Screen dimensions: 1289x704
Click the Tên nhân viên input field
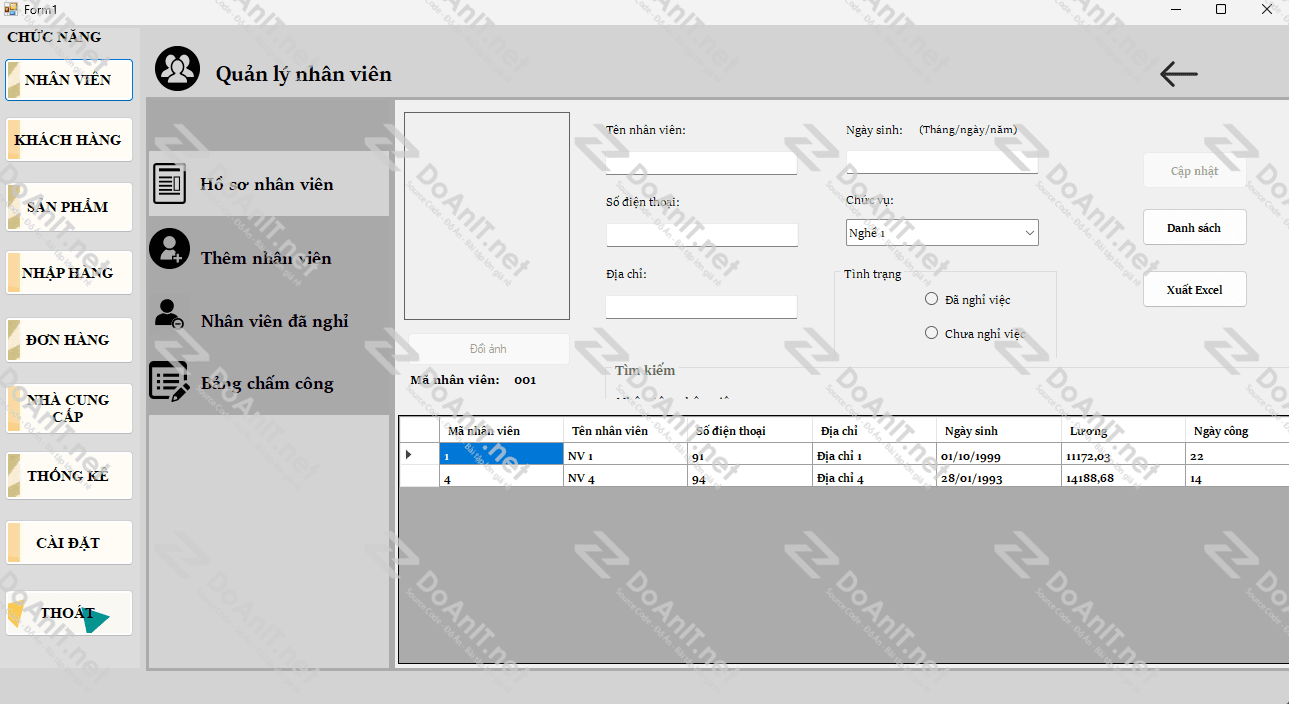pyautogui.click(x=701, y=163)
